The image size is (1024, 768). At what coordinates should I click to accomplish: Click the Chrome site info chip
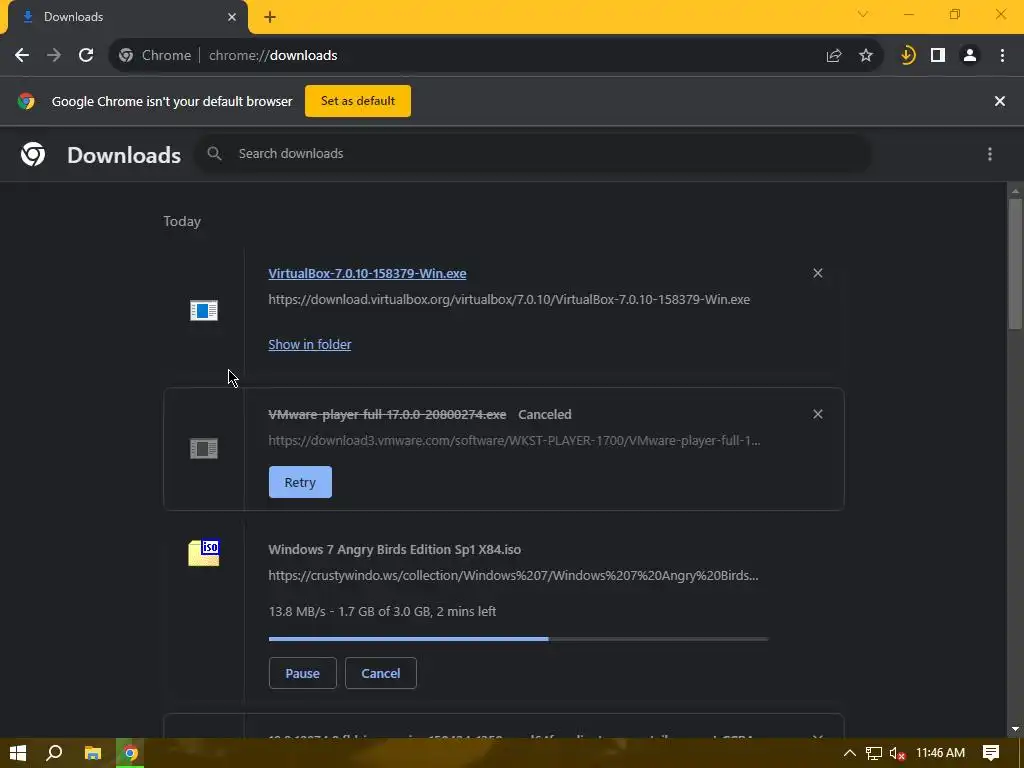155,56
